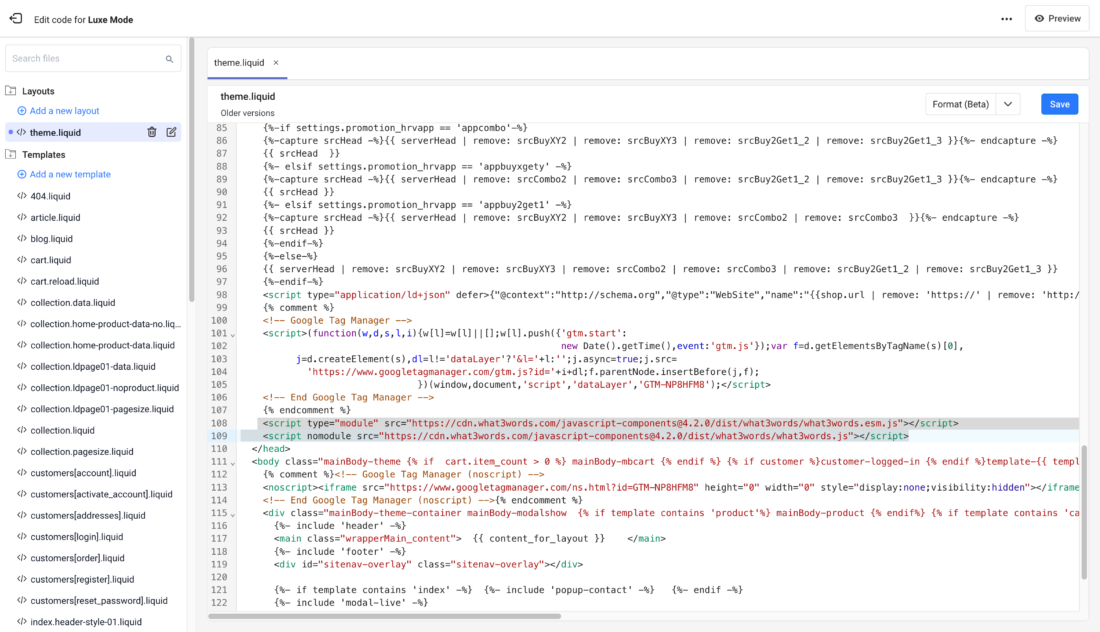Open customers[login].liquid file
This screenshot has width=1100, height=632.
pyautogui.click(x=76, y=537)
